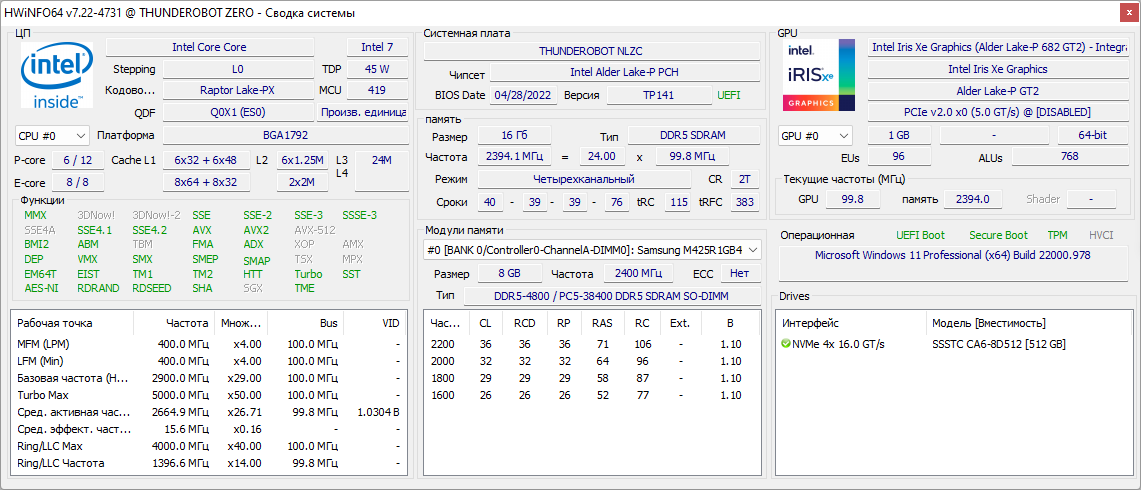Click the TPM status label
The width and height of the screenshot is (1141, 490).
(1057, 235)
